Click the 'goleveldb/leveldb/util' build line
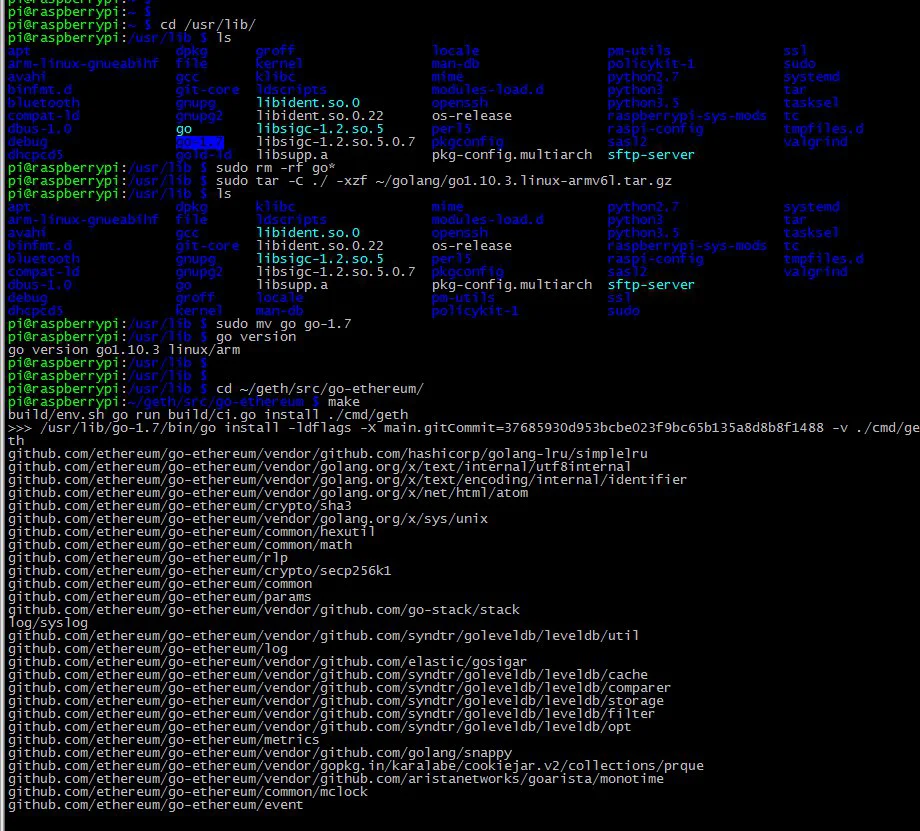920x831 pixels. pyautogui.click(x=323, y=636)
